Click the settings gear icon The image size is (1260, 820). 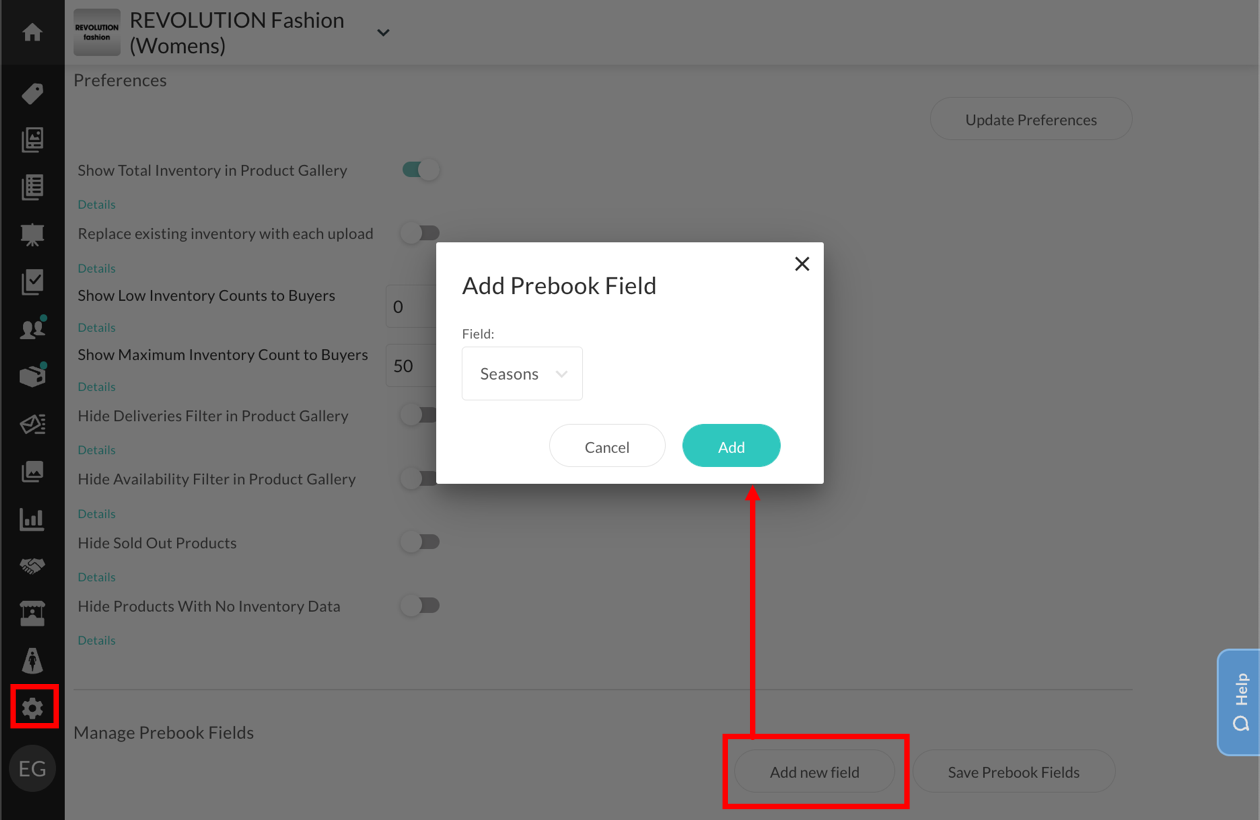point(32,708)
